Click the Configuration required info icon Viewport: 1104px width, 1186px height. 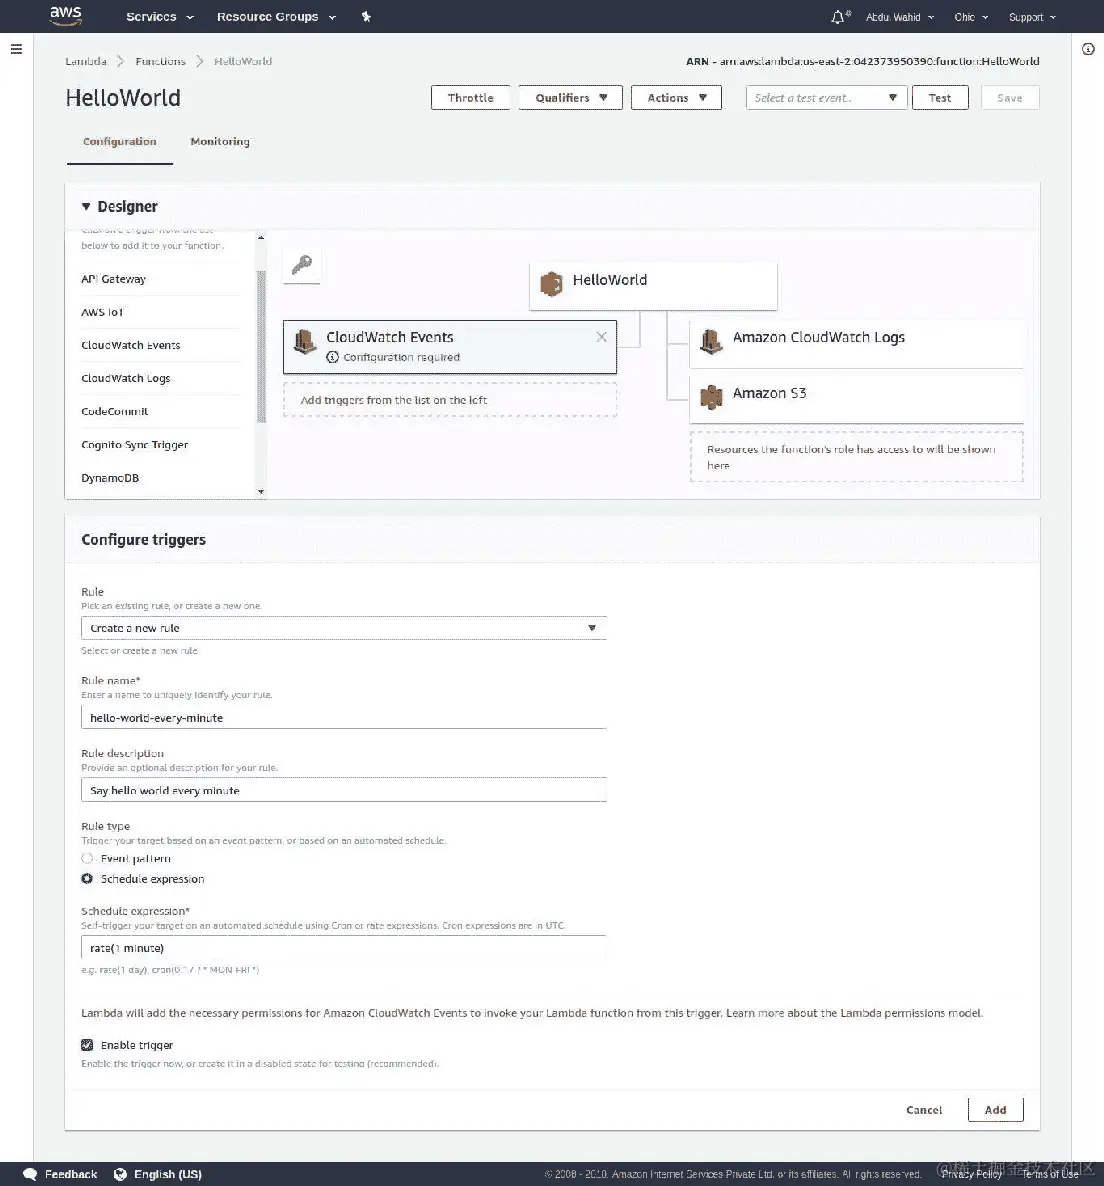pyautogui.click(x=332, y=357)
